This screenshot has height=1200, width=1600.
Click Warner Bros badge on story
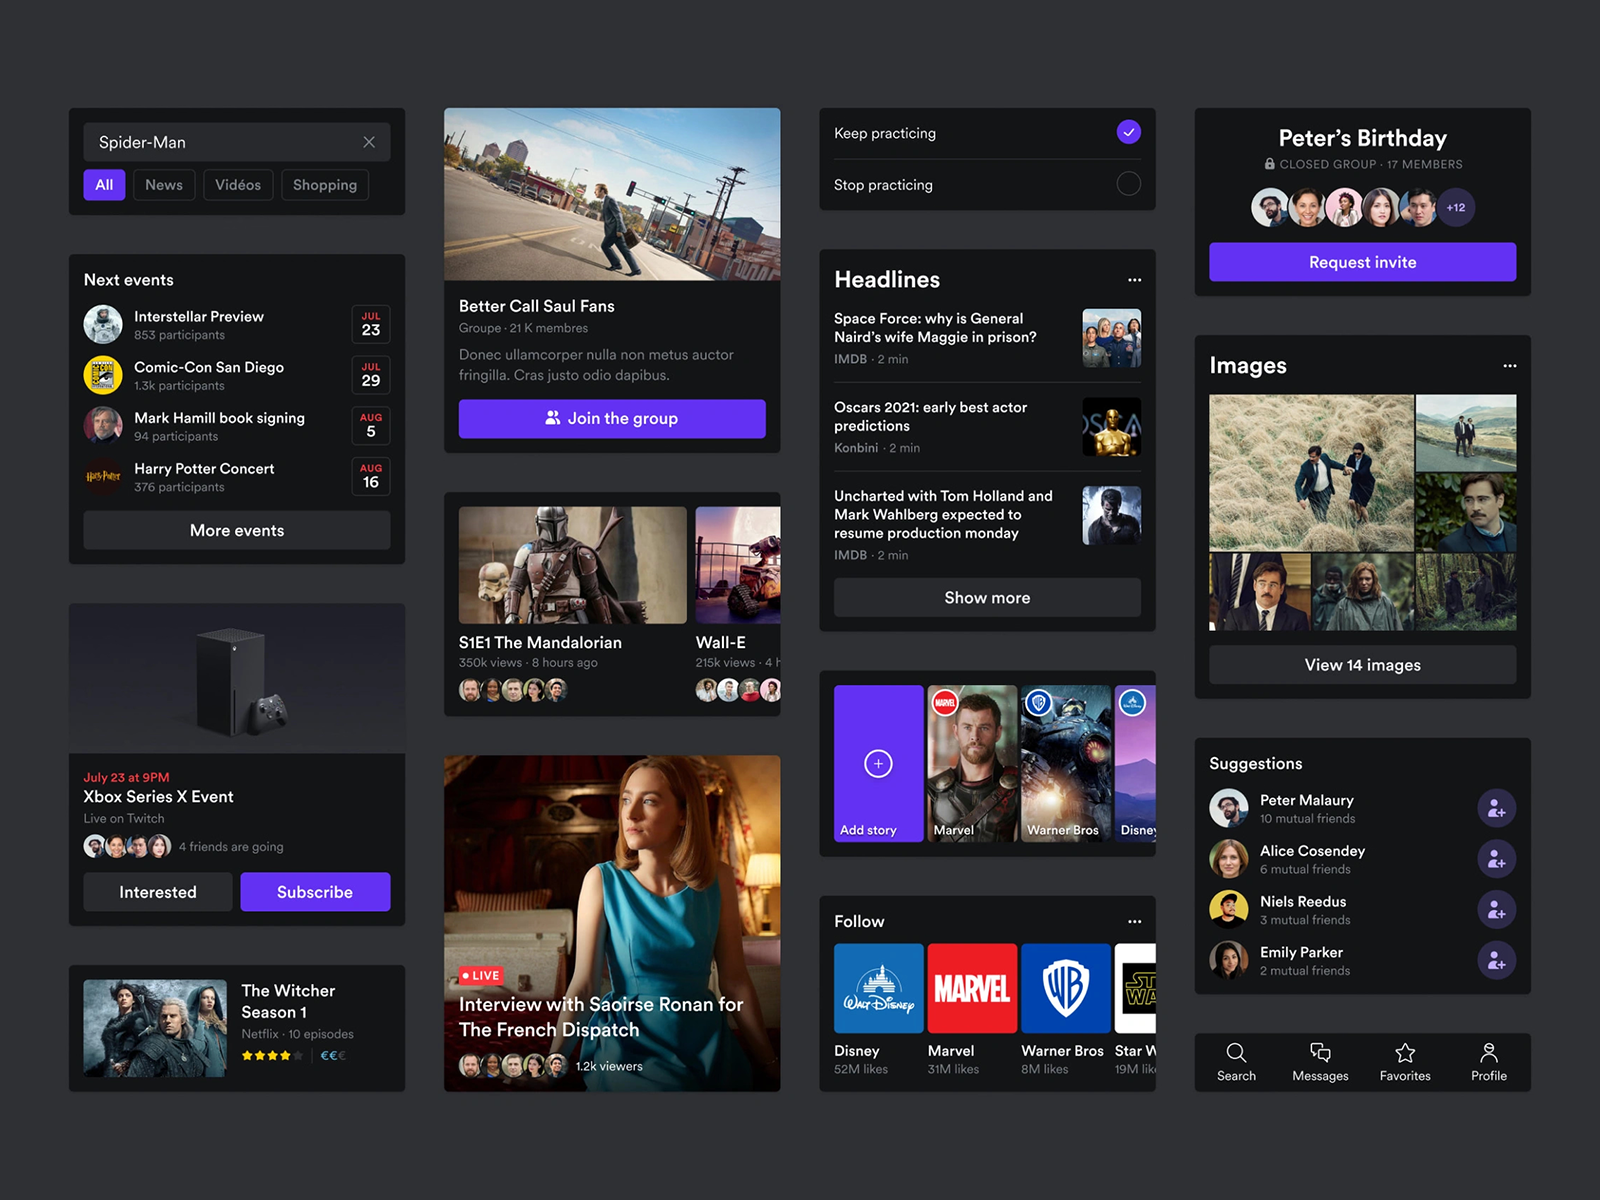(x=1039, y=703)
